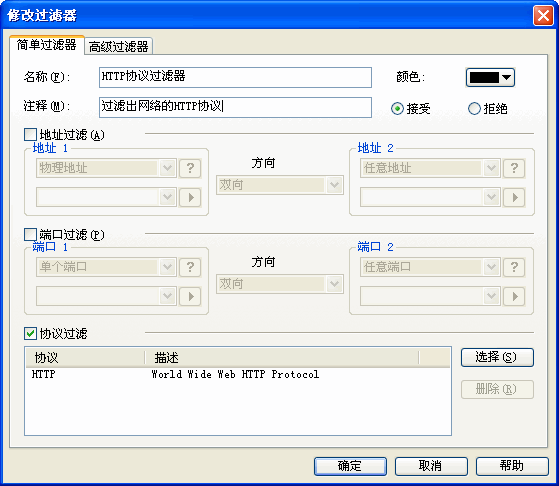
Task: Click the help question icon in 地址 1
Action: coord(190,168)
